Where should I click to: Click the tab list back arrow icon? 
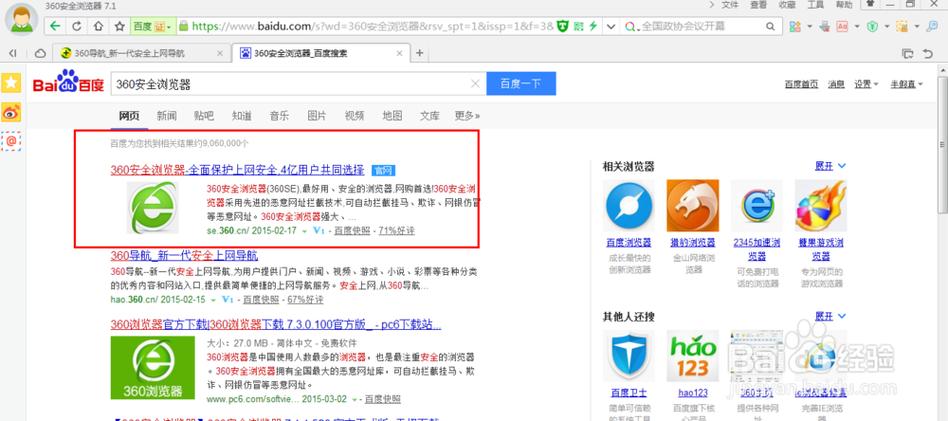(x=13, y=53)
